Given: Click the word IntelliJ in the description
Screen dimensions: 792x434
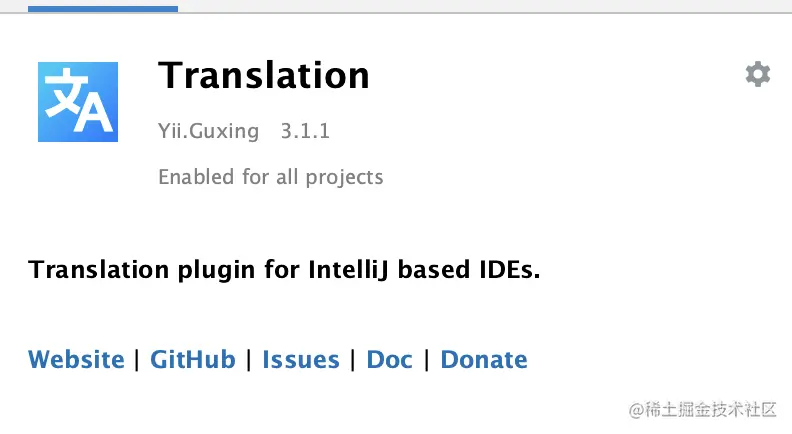Looking at the screenshot, I should tap(348, 270).
